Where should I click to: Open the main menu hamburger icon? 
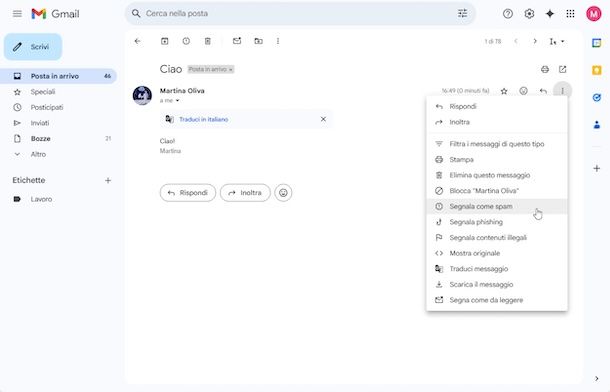(17, 14)
